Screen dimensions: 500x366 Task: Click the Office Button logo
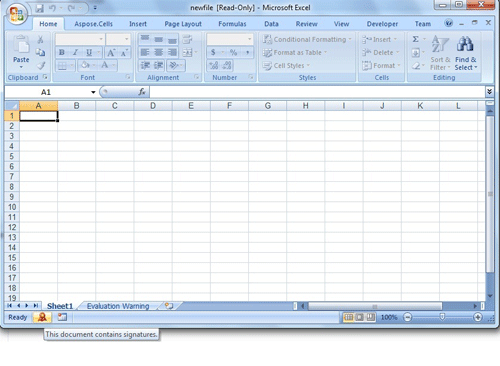pos(17,14)
